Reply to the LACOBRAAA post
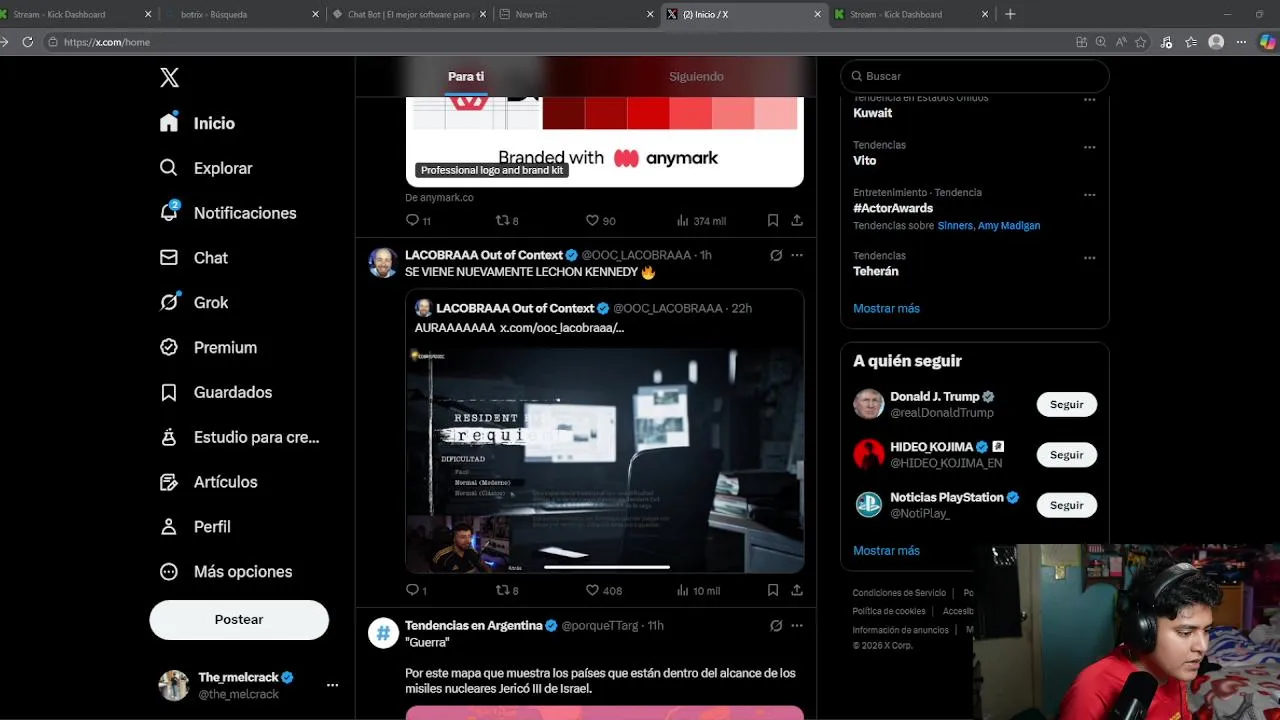This screenshot has width=1280, height=720. pyautogui.click(x=416, y=590)
